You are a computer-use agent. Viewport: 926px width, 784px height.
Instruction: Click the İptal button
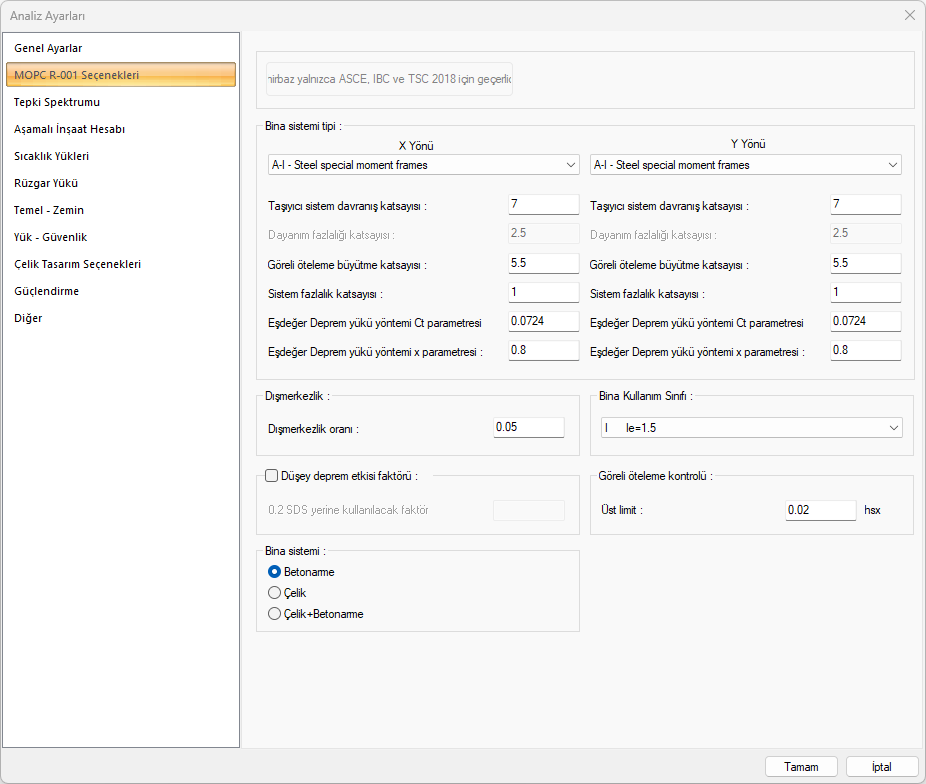click(881, 767)
